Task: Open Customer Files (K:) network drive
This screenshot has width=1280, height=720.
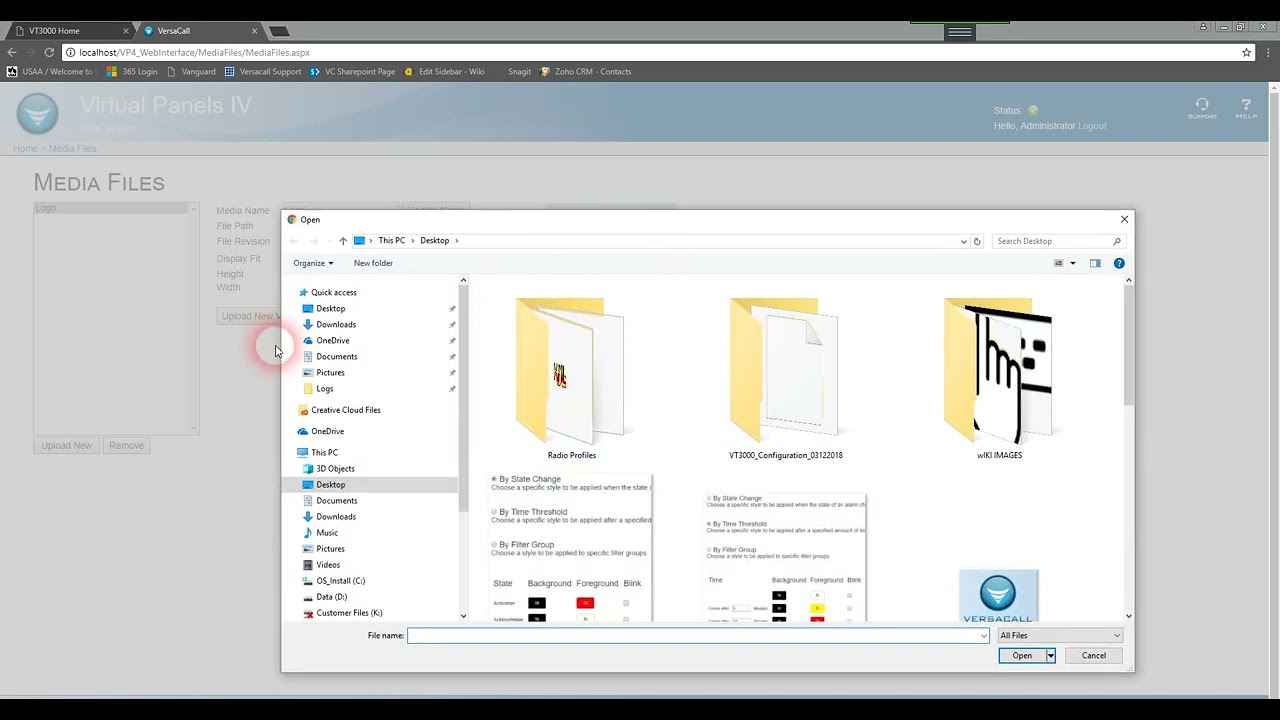Action: point(349,612)
